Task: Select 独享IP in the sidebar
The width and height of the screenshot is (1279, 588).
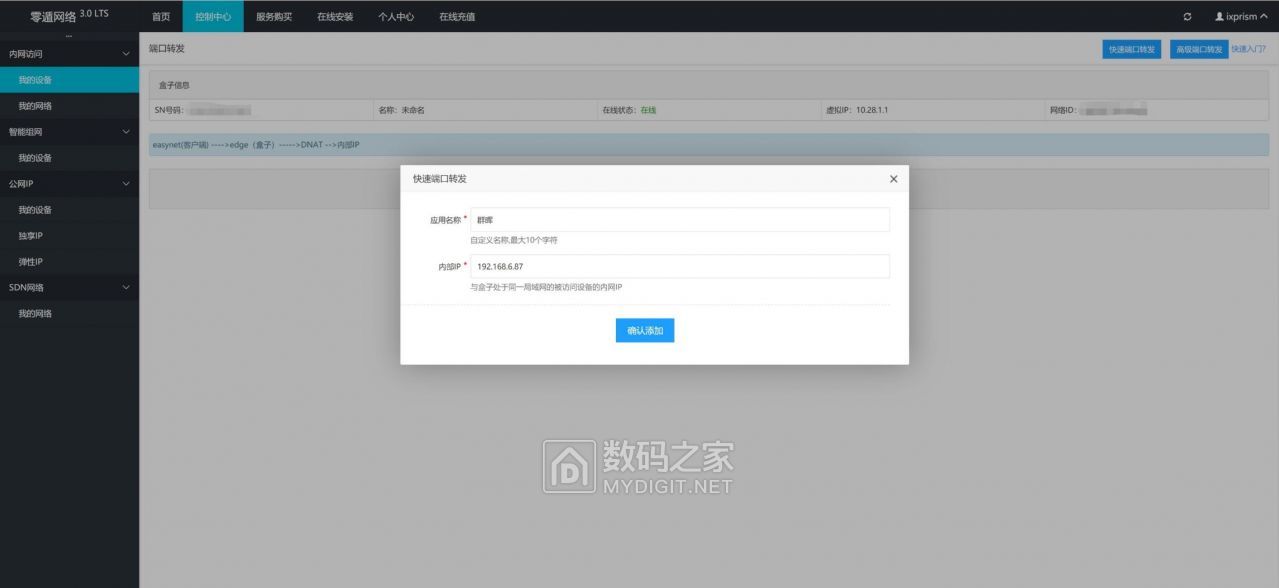Action: (x=31, y=236)
